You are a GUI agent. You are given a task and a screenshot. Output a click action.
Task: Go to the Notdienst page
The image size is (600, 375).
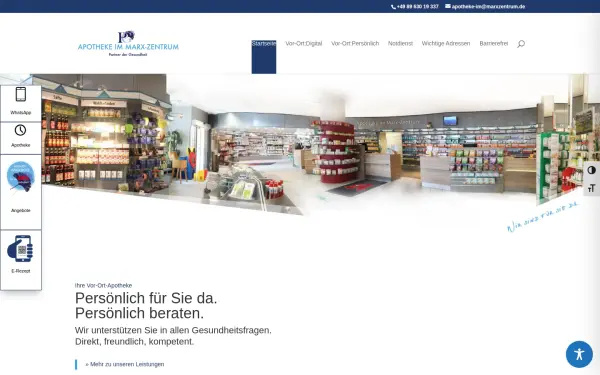[400, 44]
